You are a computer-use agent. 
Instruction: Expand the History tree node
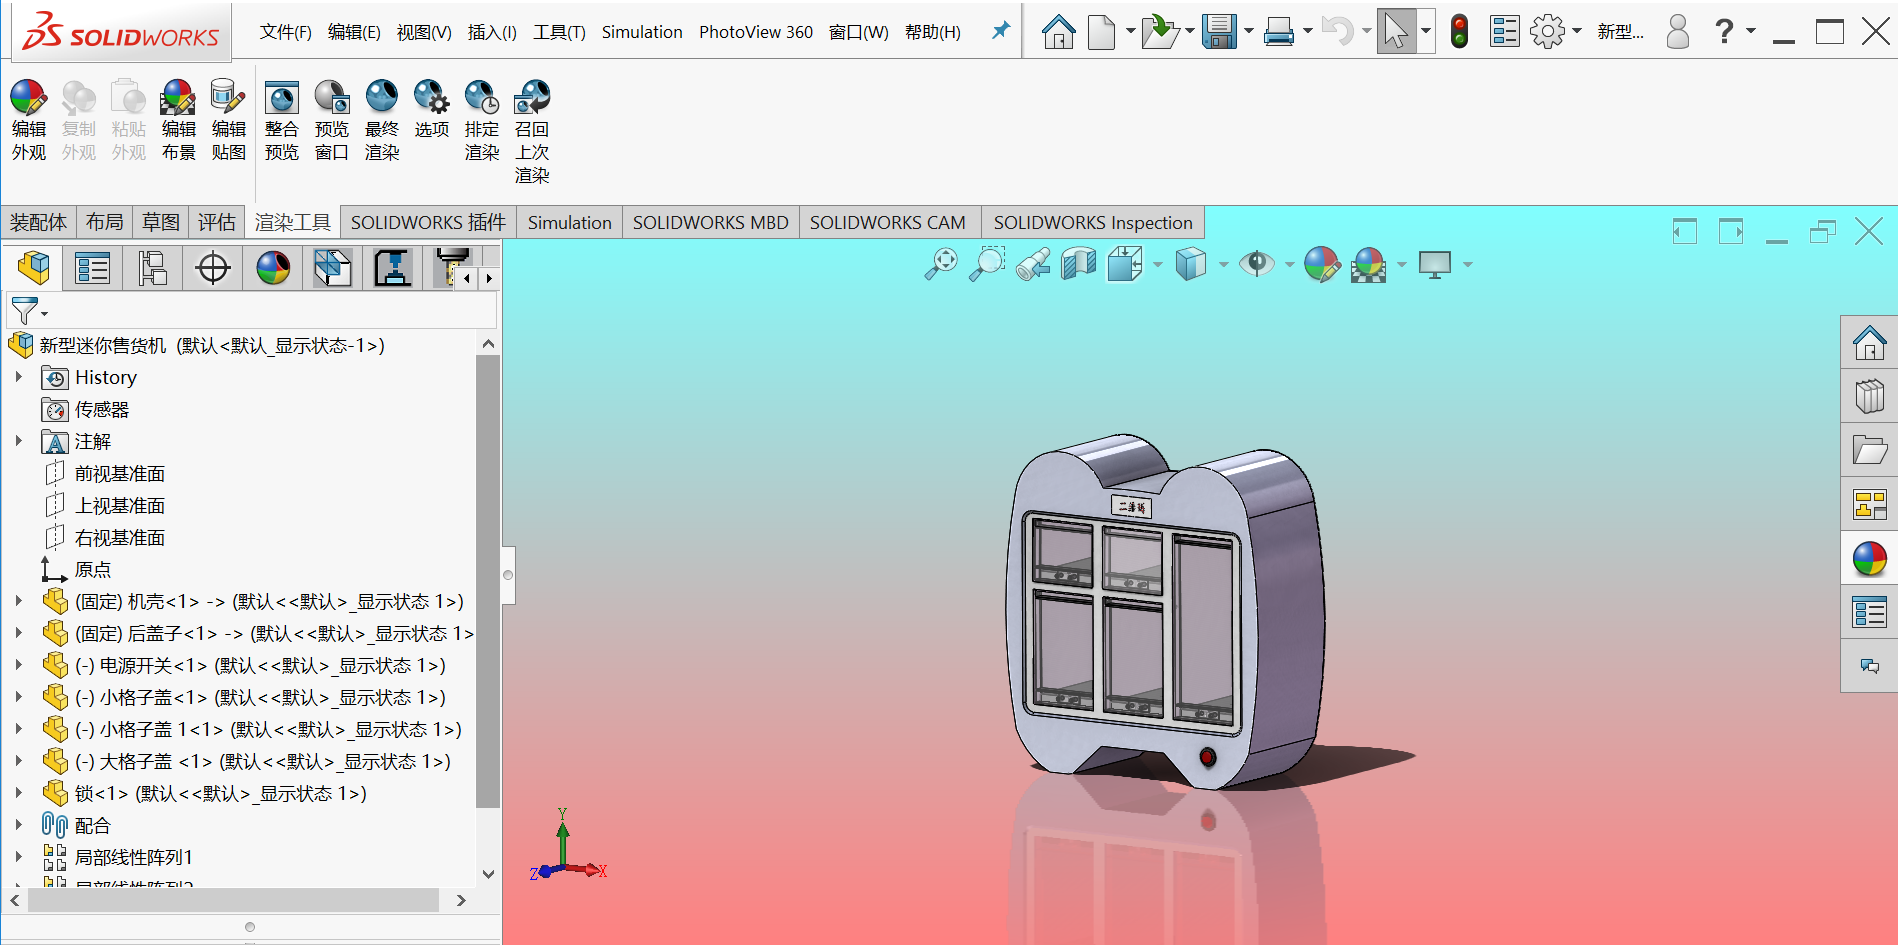(18, 377)
